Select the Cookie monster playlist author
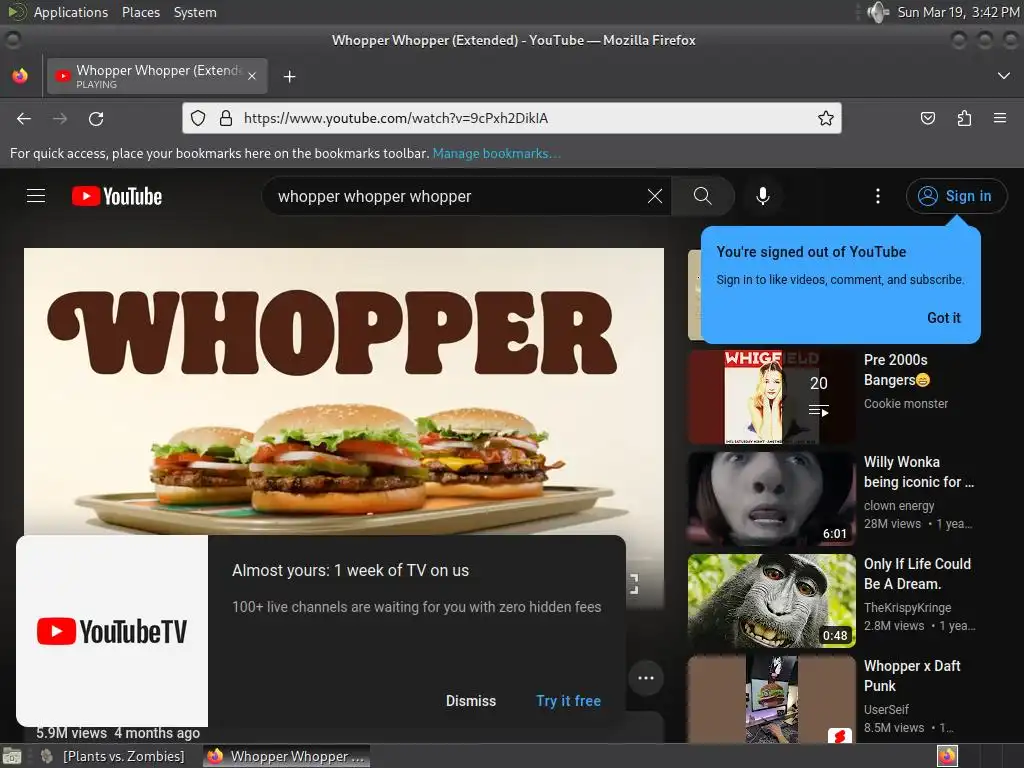Viewport: 1024px width, 768px height. coord(906,404)
